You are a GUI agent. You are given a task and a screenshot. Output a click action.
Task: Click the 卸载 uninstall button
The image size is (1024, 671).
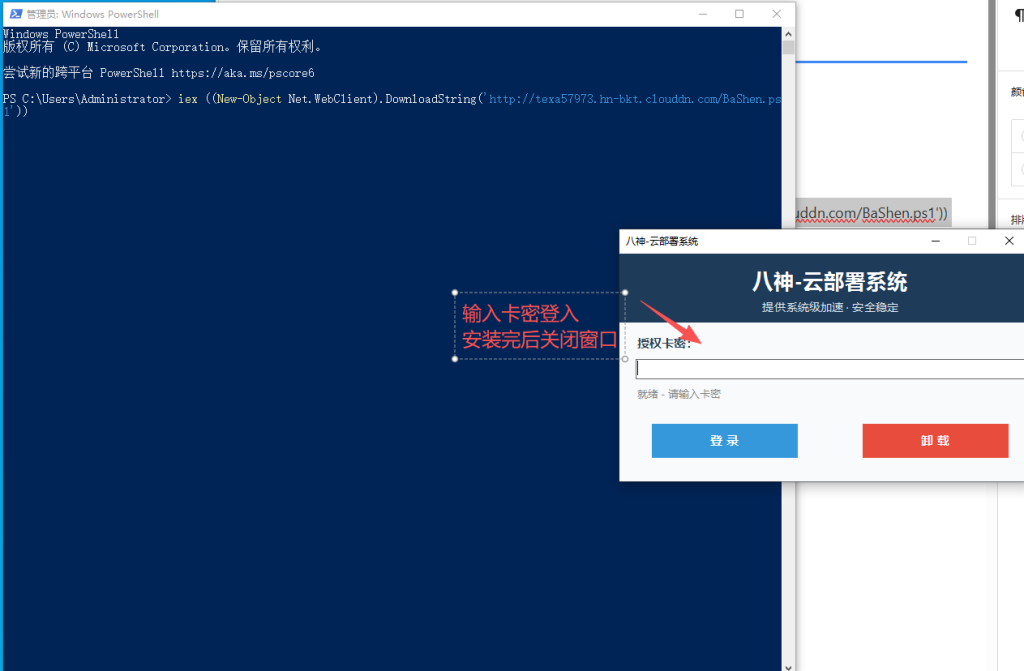coord(935,440)
